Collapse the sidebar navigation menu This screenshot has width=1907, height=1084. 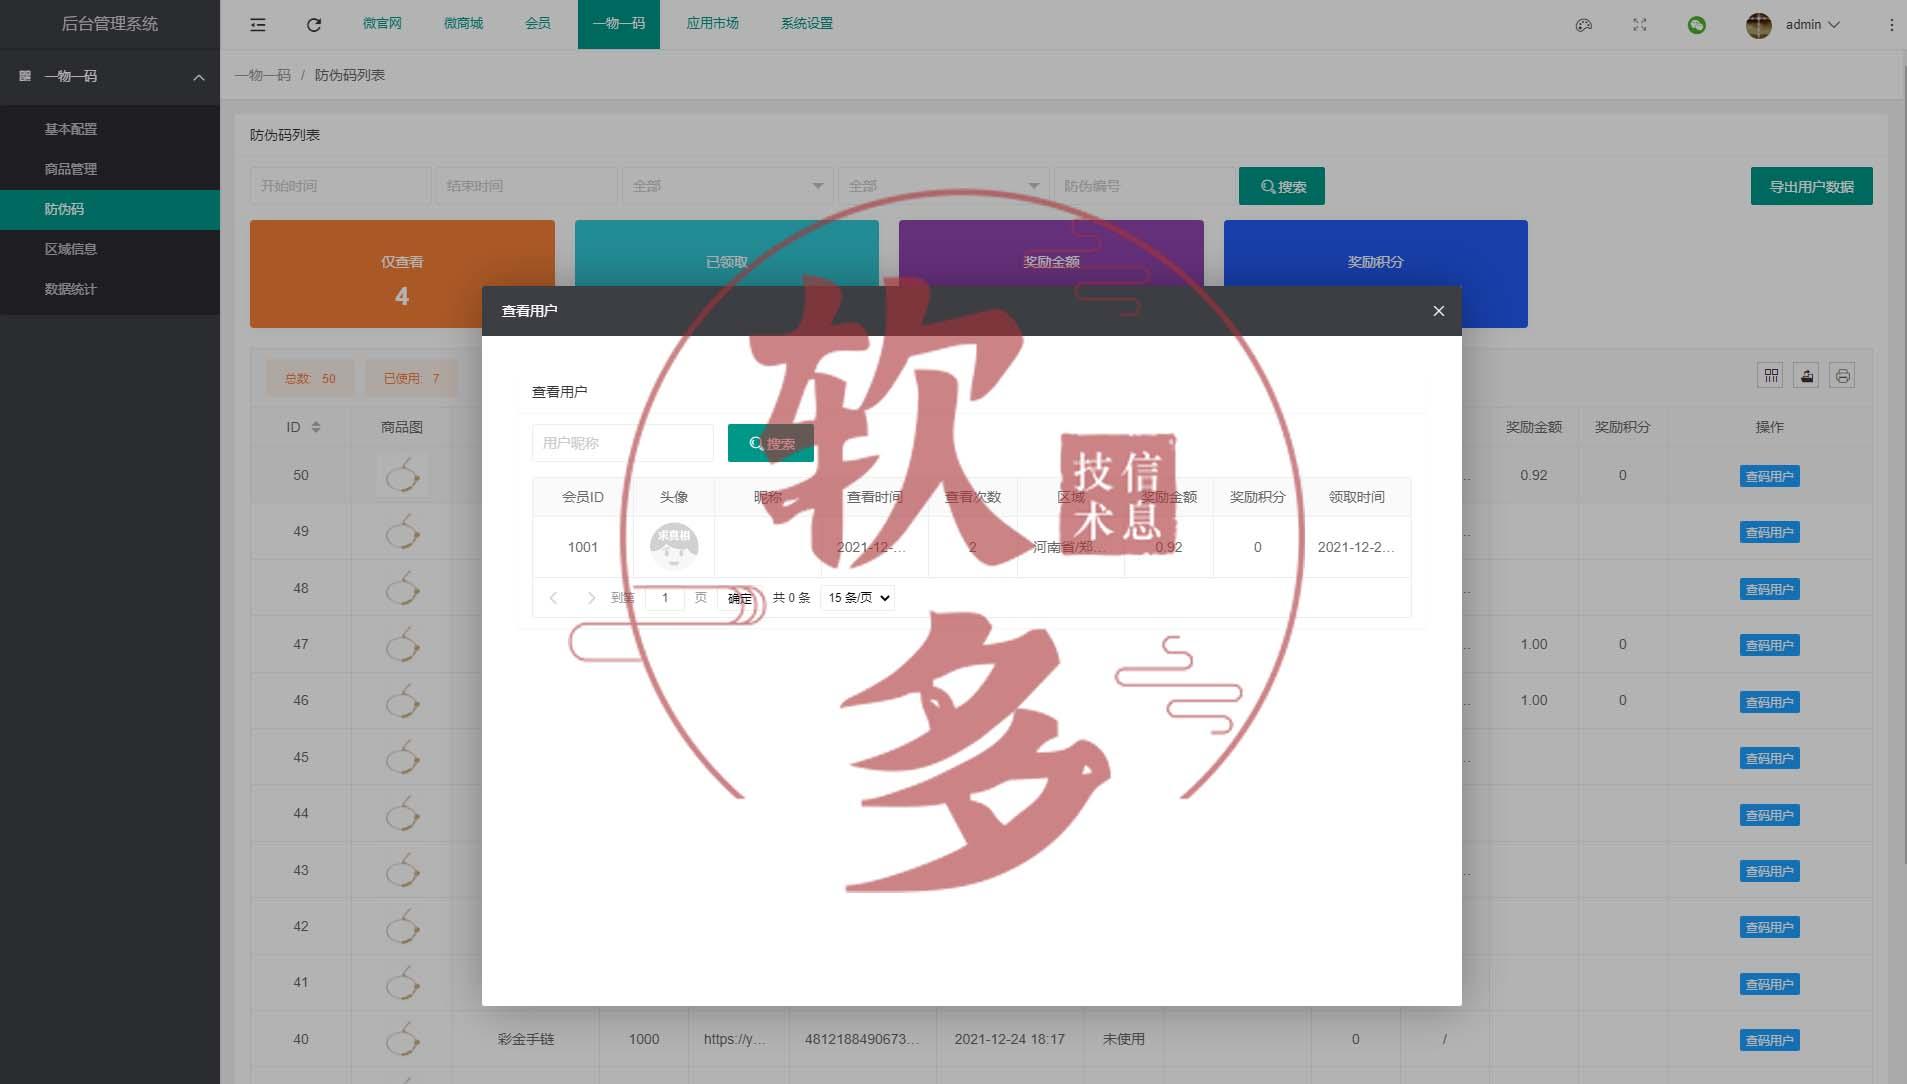click(x=258, y=24)
